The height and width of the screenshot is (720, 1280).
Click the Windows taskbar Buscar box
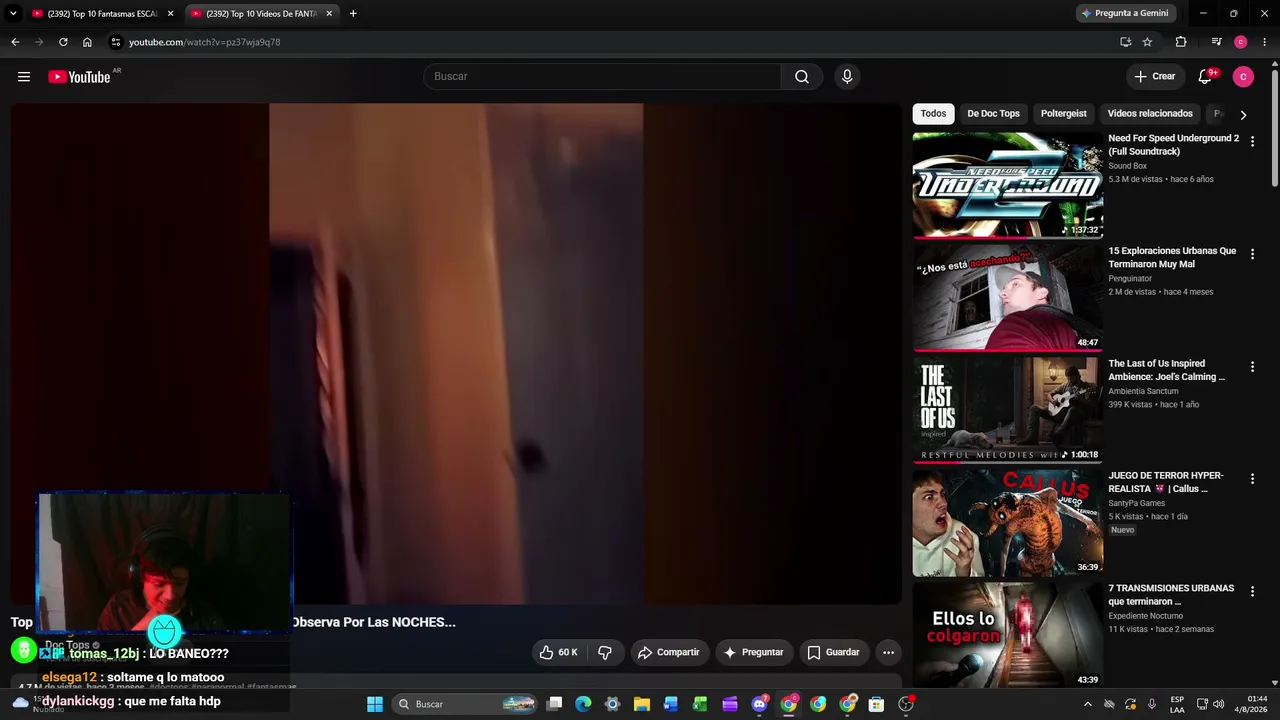(x=466, y=704)
